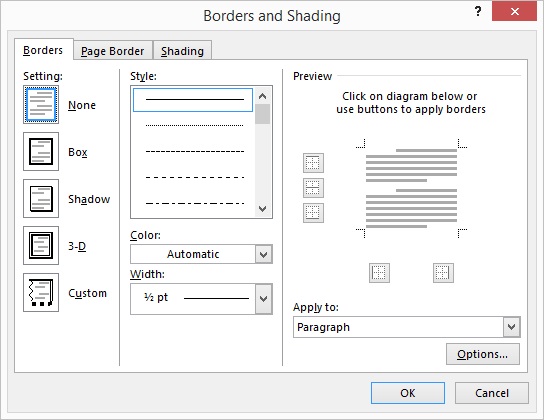544x420 pixels.
Task: Click the Style list scroll down arrow
Action: pos(263,209)
